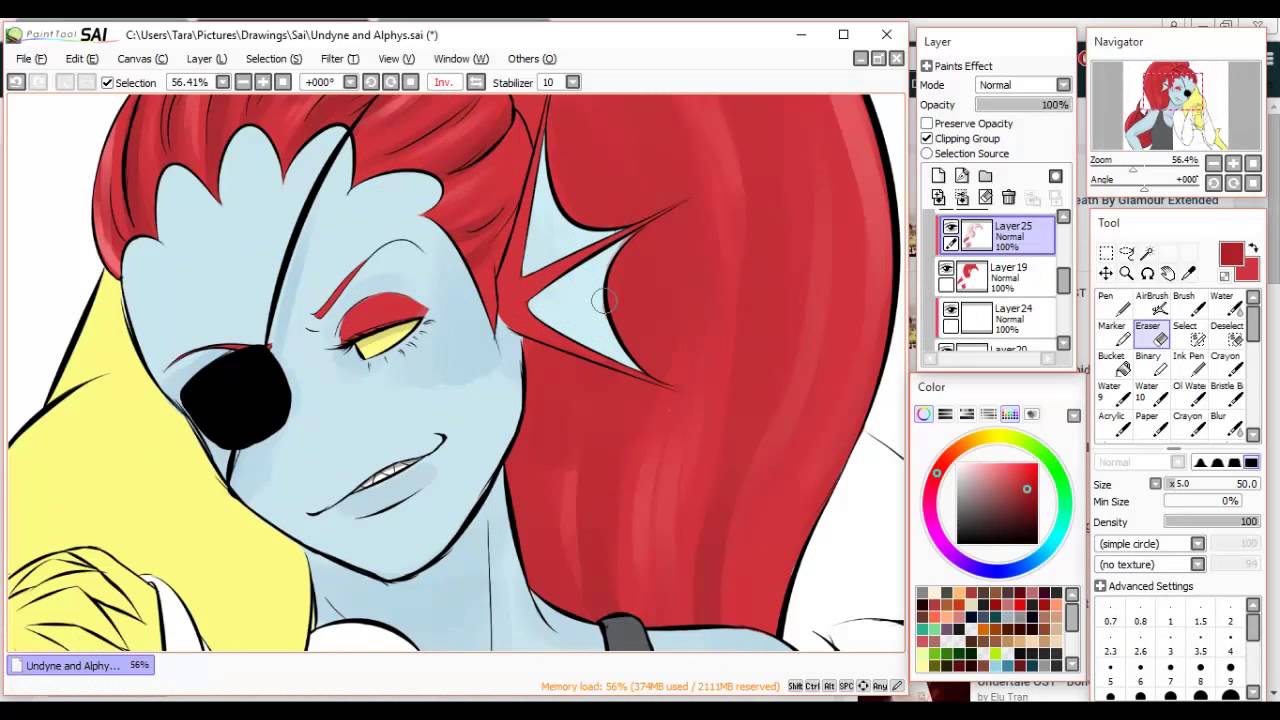
Task: Select the rotate view tool
Action: [1147, 274]
